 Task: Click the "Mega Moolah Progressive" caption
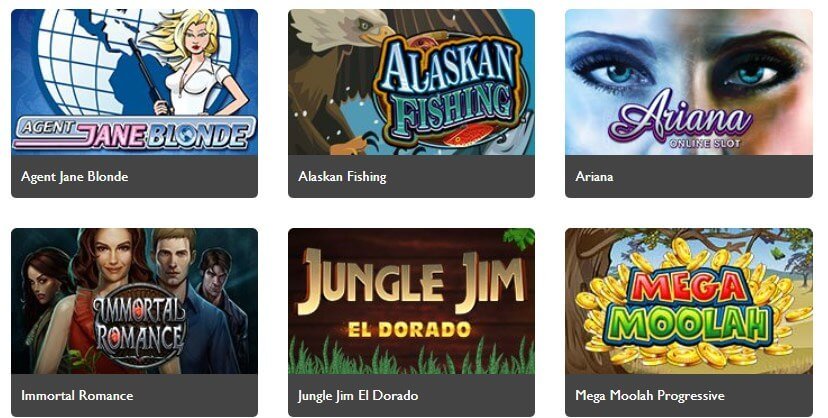650,396
